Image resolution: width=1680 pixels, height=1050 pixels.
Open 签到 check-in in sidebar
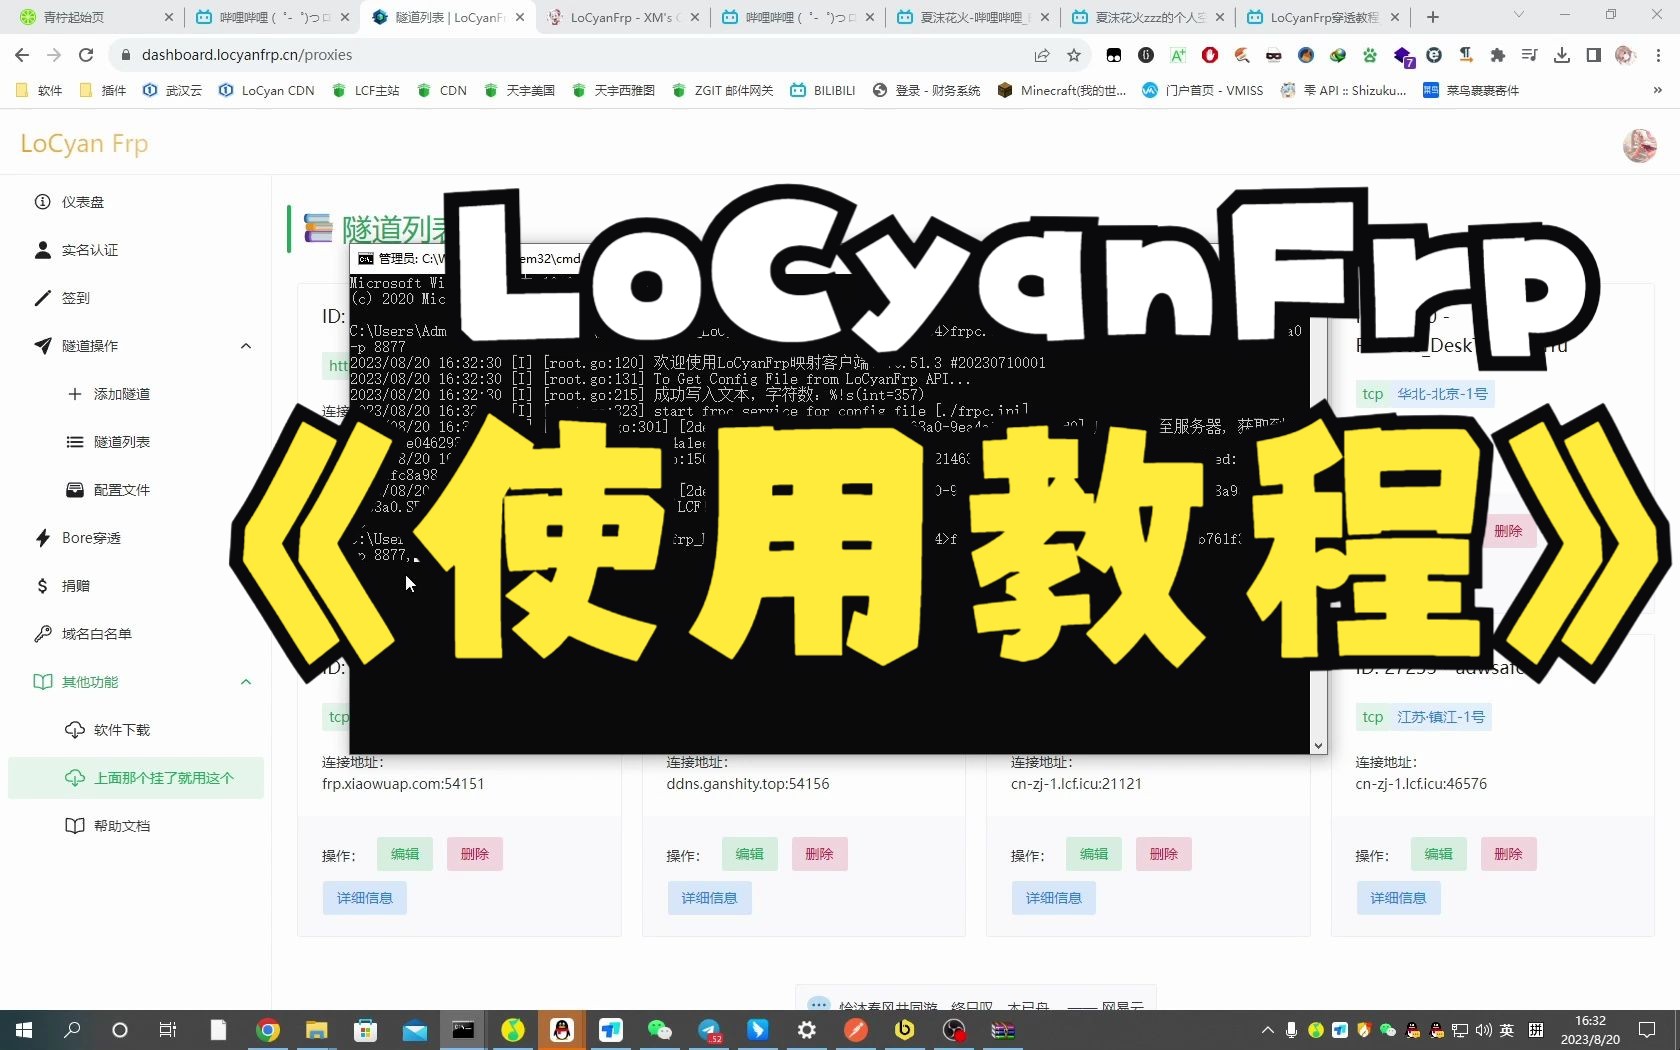75,298
